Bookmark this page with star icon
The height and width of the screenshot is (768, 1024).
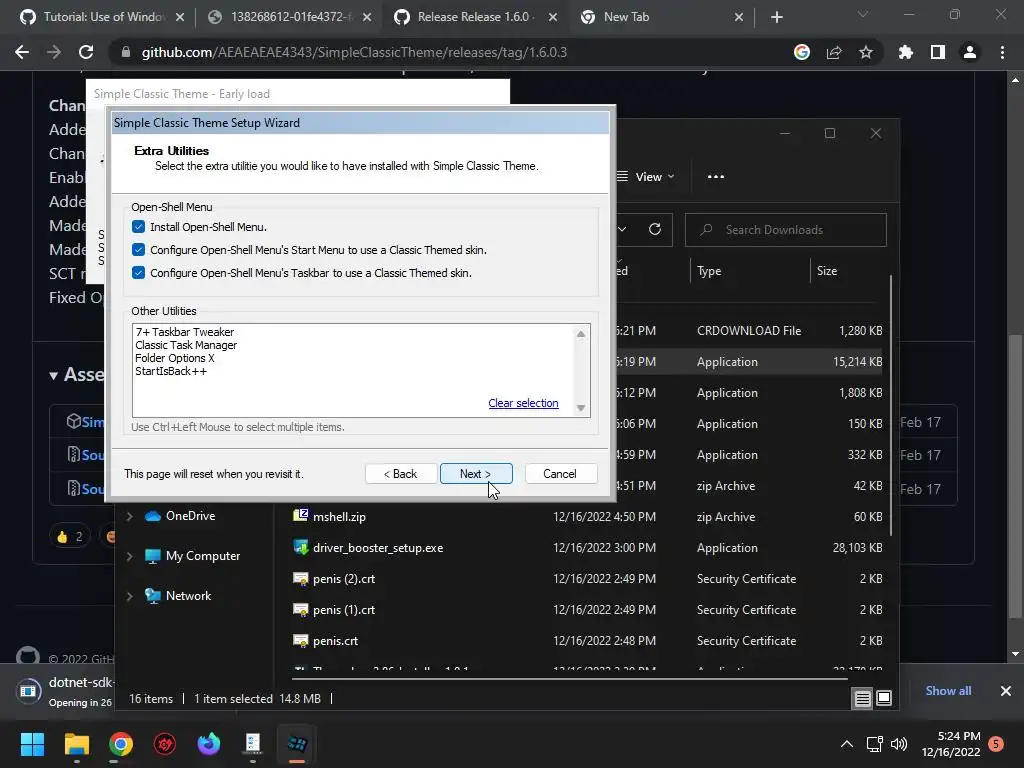point(866,52)
